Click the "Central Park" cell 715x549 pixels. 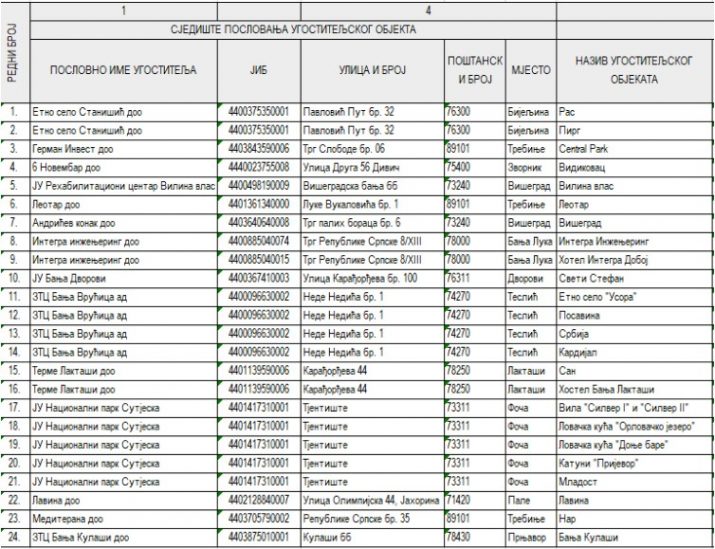point(585,147)
